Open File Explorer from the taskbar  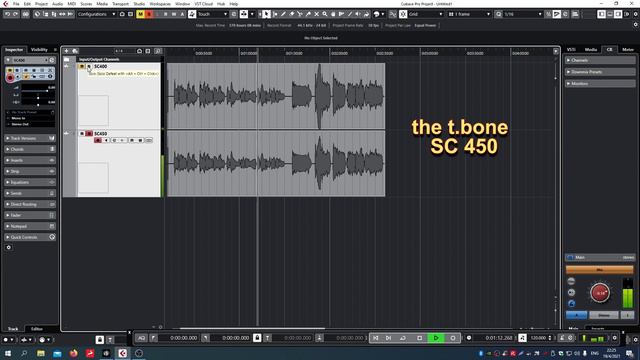click(x=41, y=353)
